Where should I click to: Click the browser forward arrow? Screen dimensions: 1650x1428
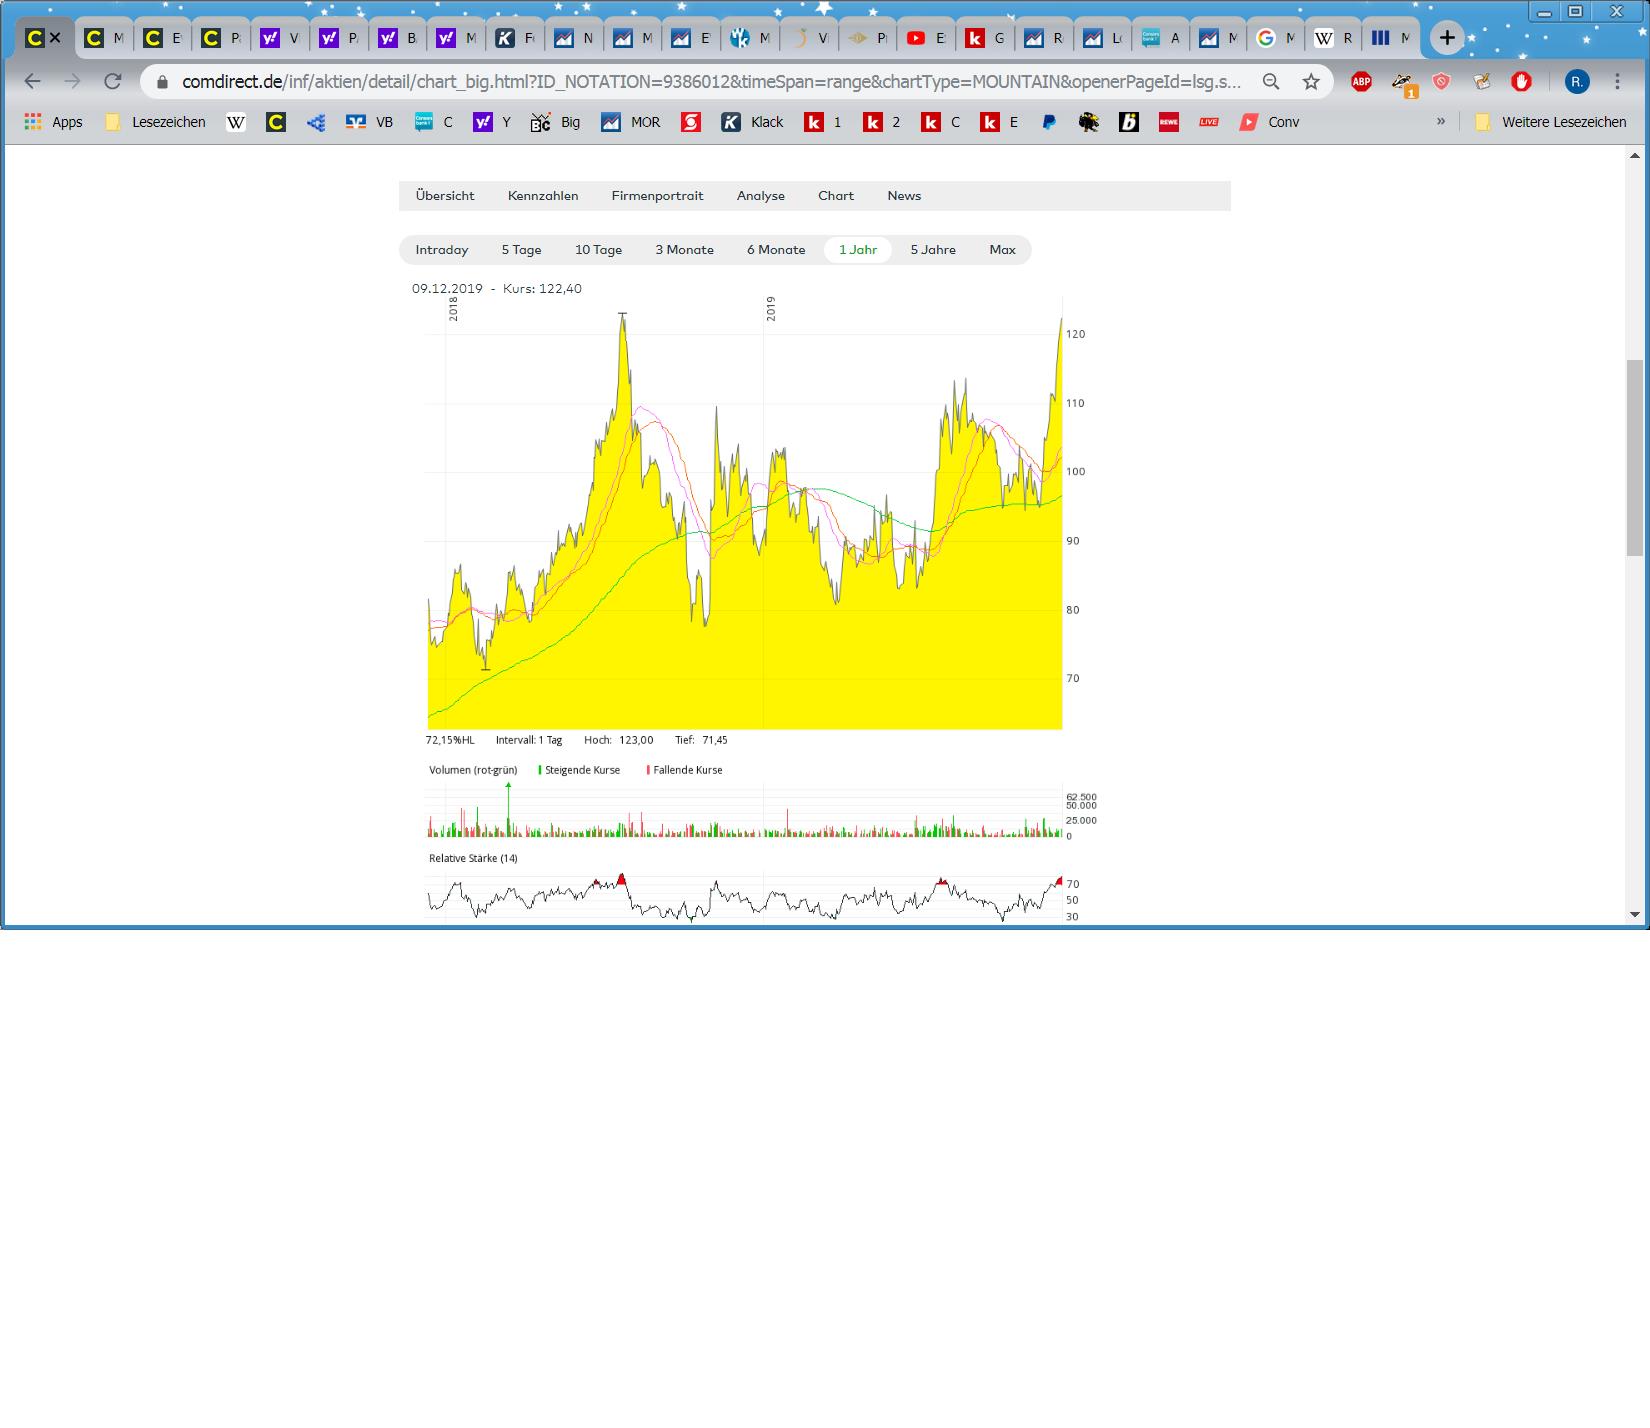point(72,82)
